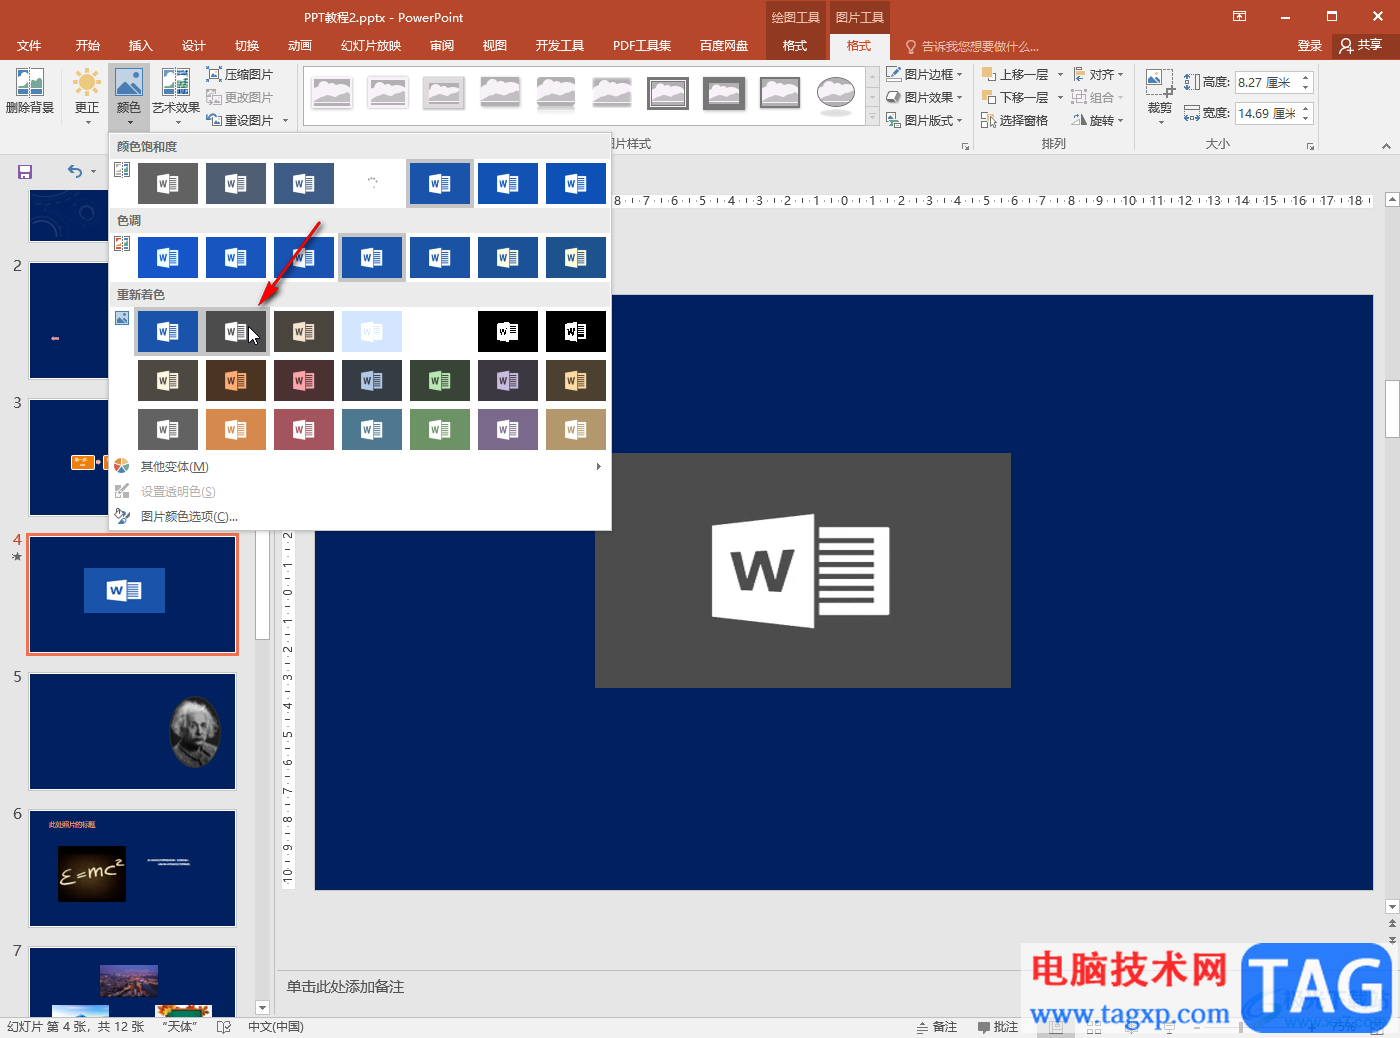Select the oval picture style in the gallery
This screenshot has width=1400, height=1038.
point(835,93)
